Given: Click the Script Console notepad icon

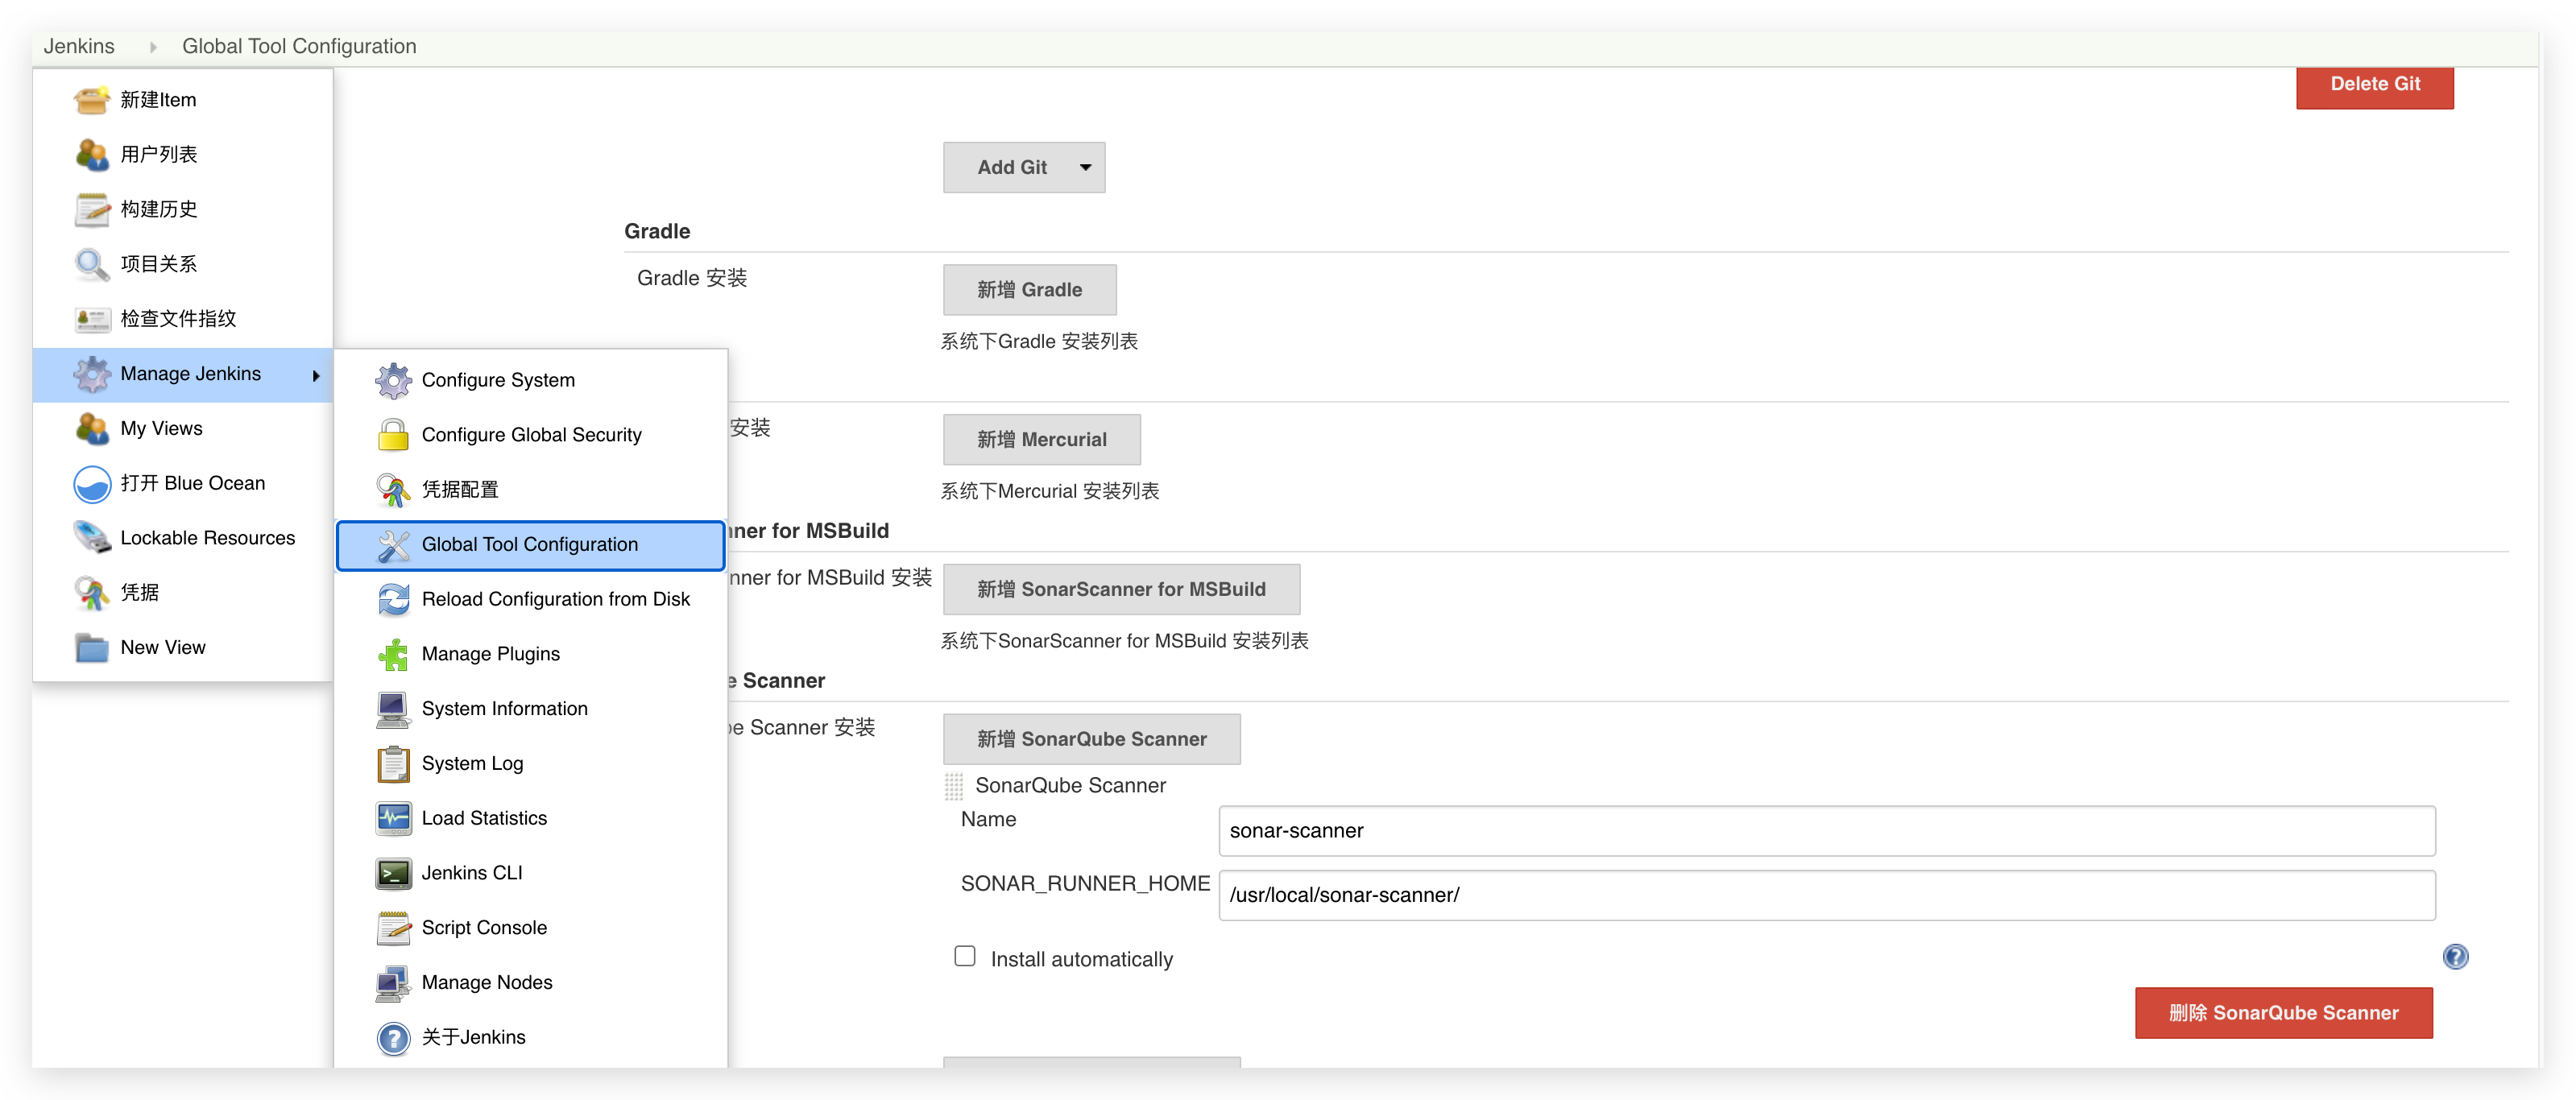Looking at the screenshot, I should (x=393, y=928).
